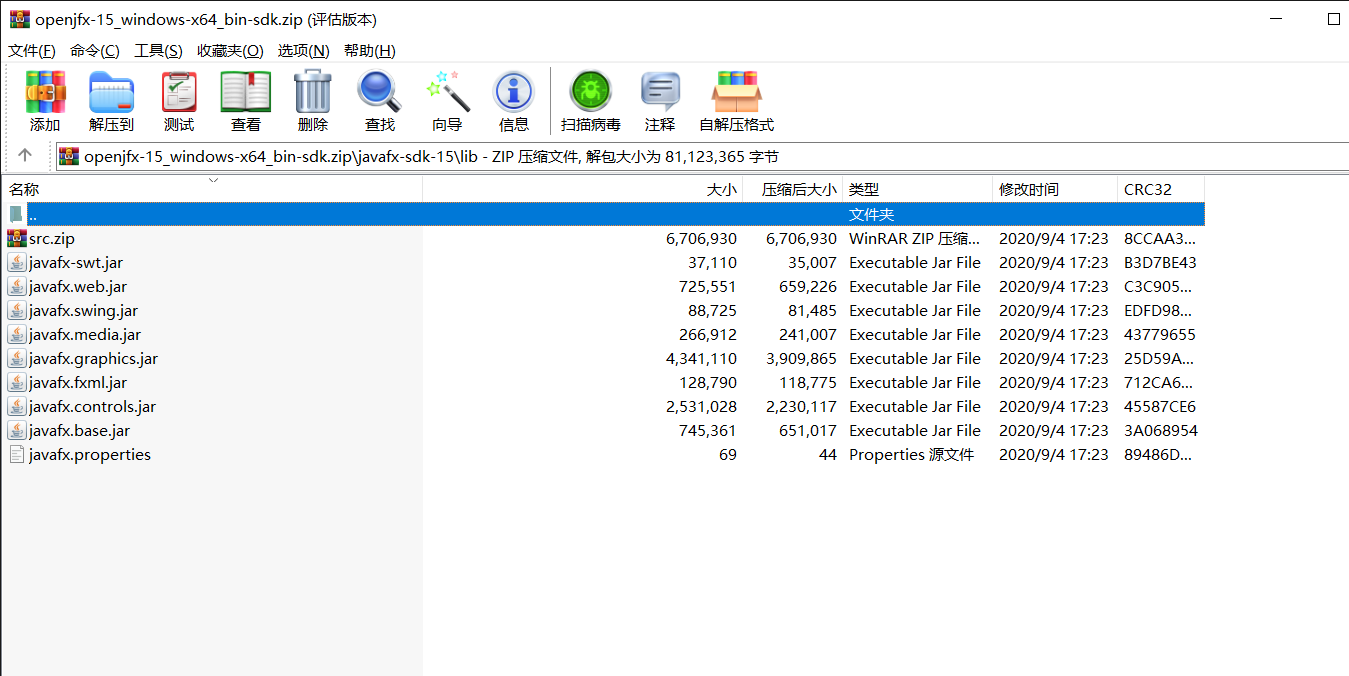Image resolution: width=1349 pixels, height=676 pixels.
Task: Open the 向导 (Wizard) wand icon
Action: tap(447, 92)
